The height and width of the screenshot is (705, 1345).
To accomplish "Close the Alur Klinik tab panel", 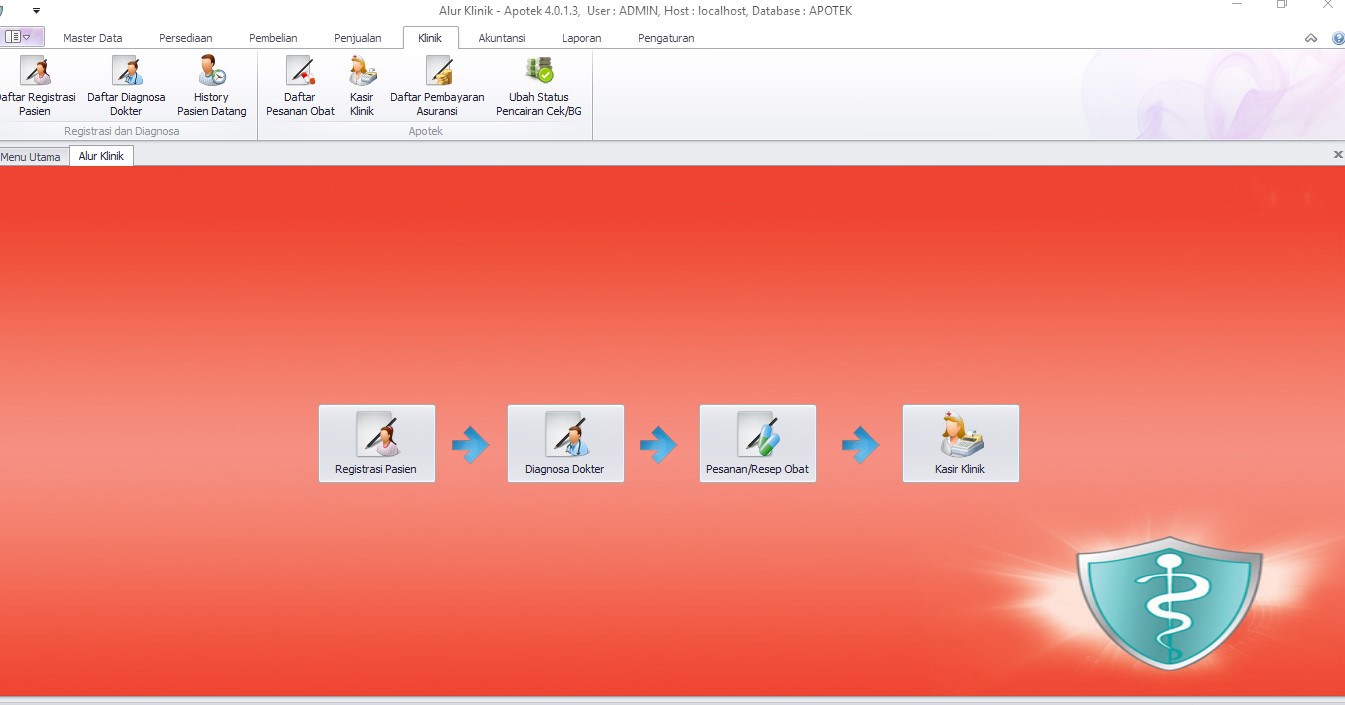I will click(1338, 155).
